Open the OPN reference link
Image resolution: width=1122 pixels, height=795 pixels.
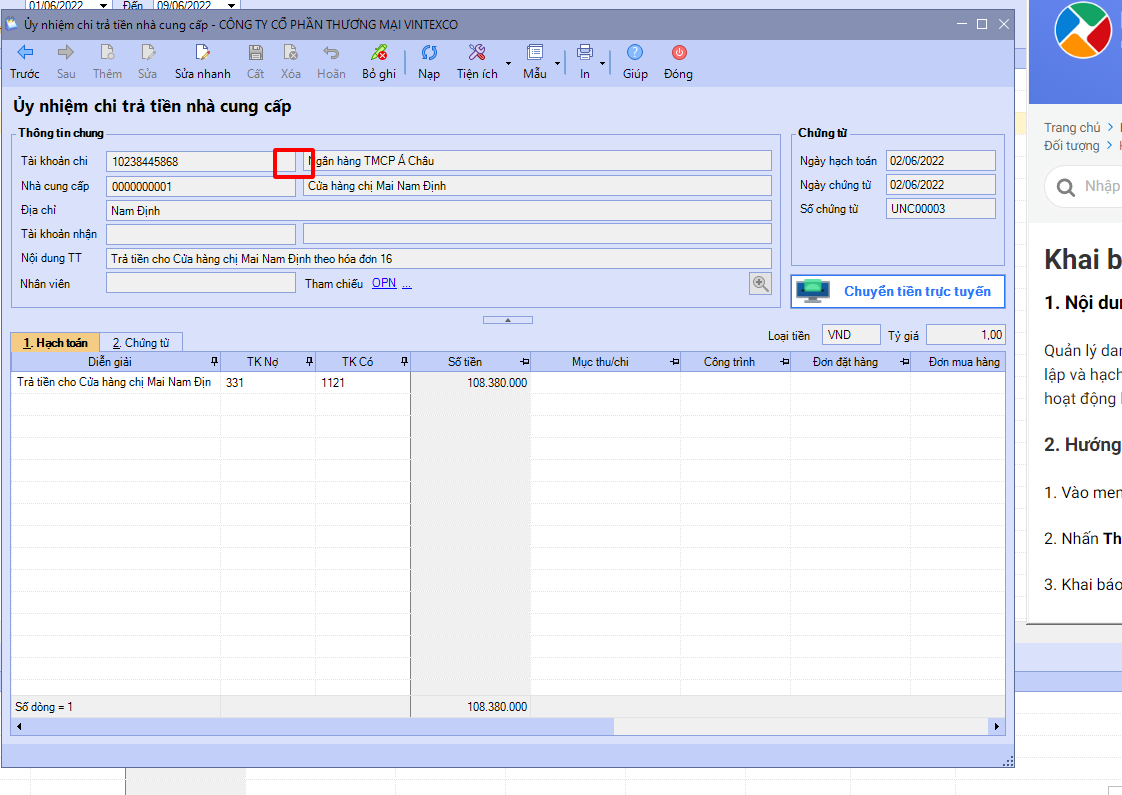click(x=384, y=284)
